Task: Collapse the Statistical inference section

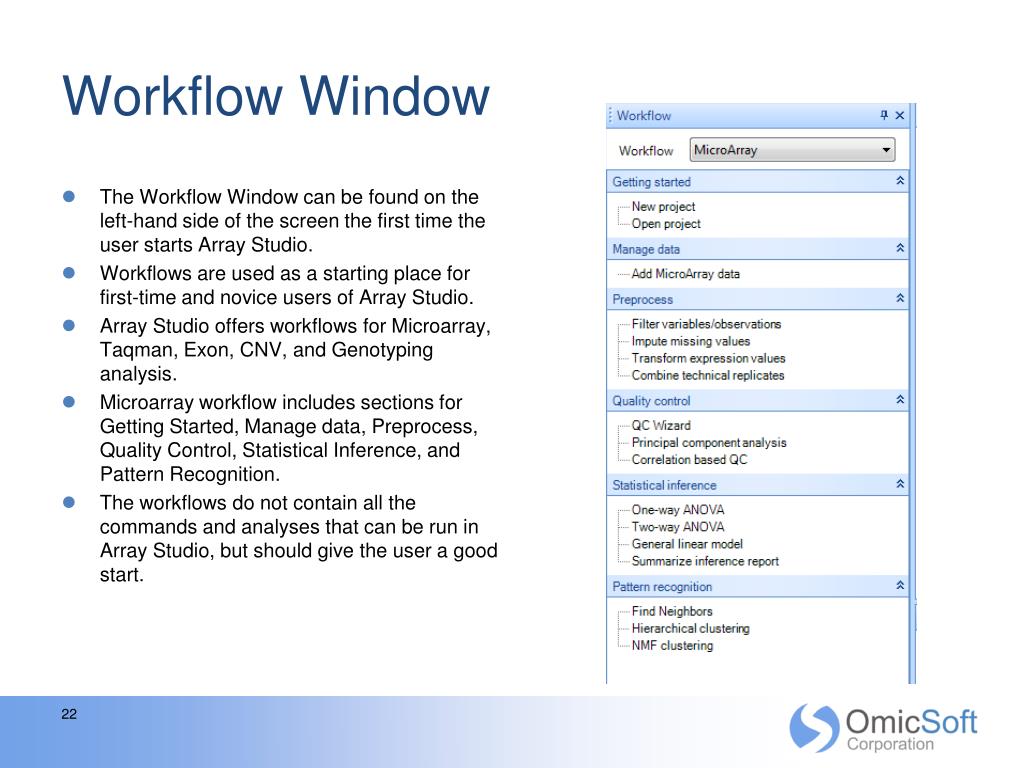Action: tap(900, 484)
